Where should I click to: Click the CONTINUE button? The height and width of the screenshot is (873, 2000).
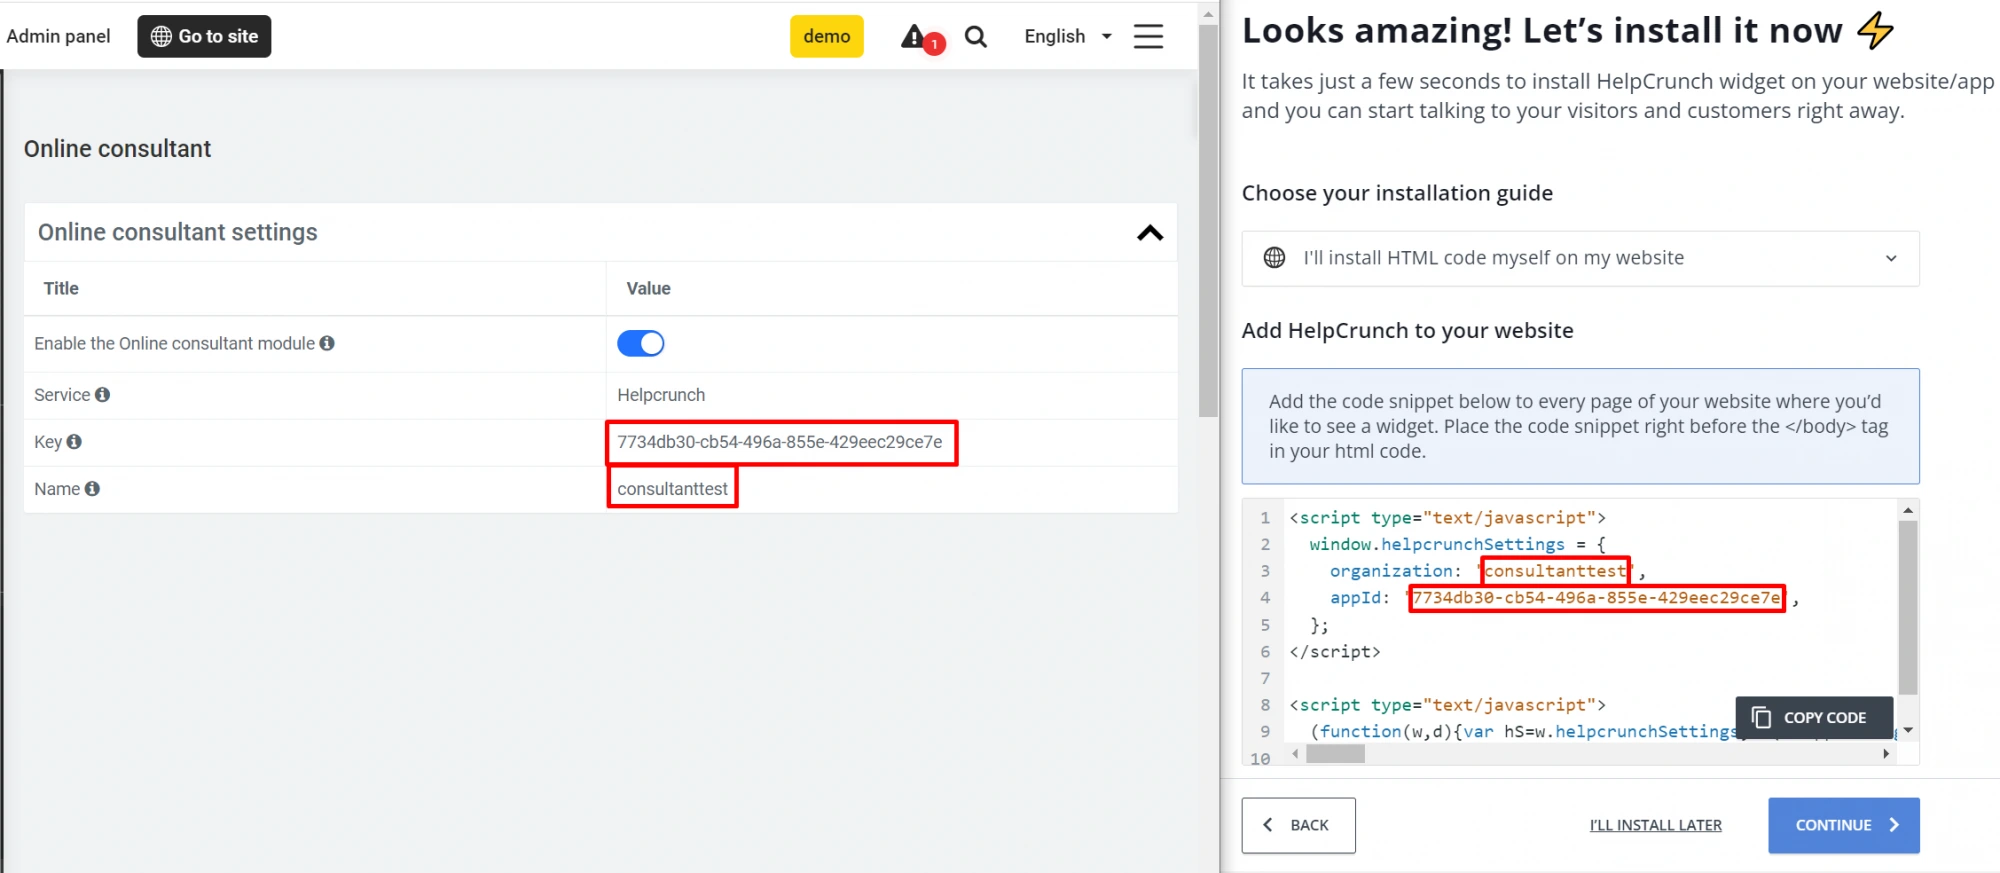click(1843, 825)
